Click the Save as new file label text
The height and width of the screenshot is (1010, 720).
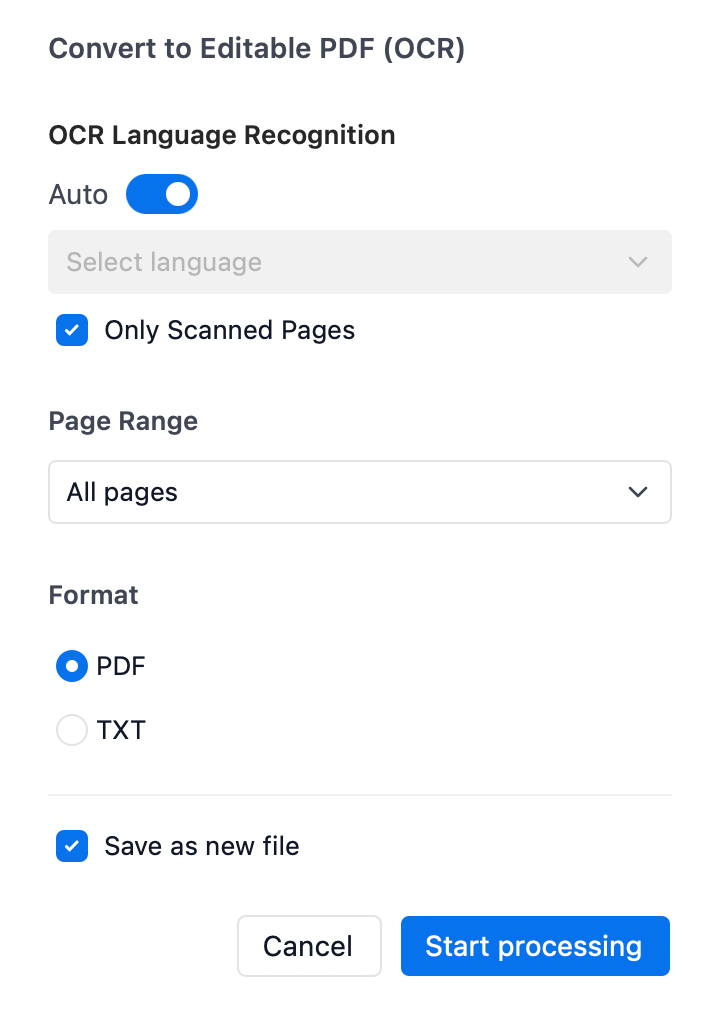click(201, 846)
